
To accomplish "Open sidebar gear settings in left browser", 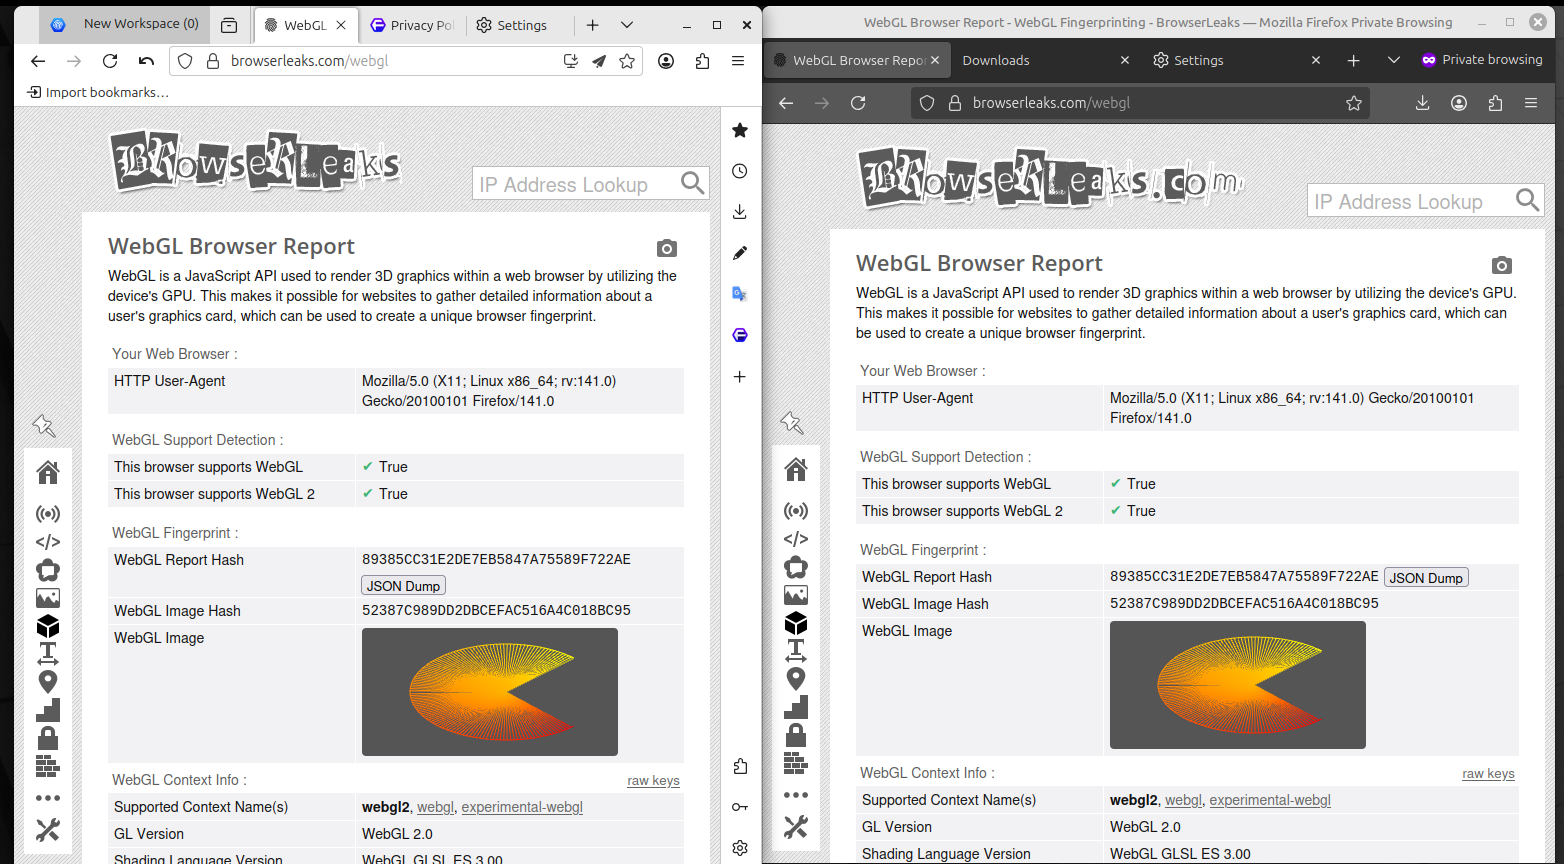I will tap(740, 848).
